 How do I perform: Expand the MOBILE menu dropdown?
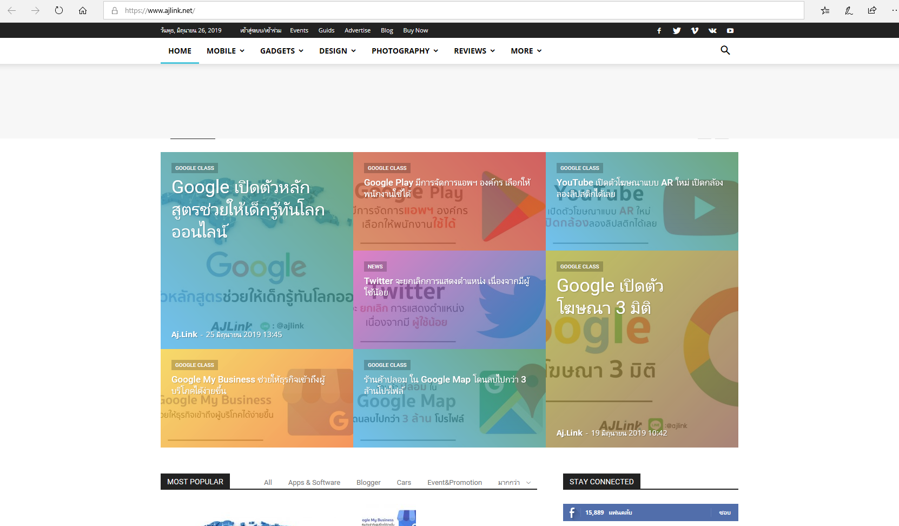click(x=225, y=51)
